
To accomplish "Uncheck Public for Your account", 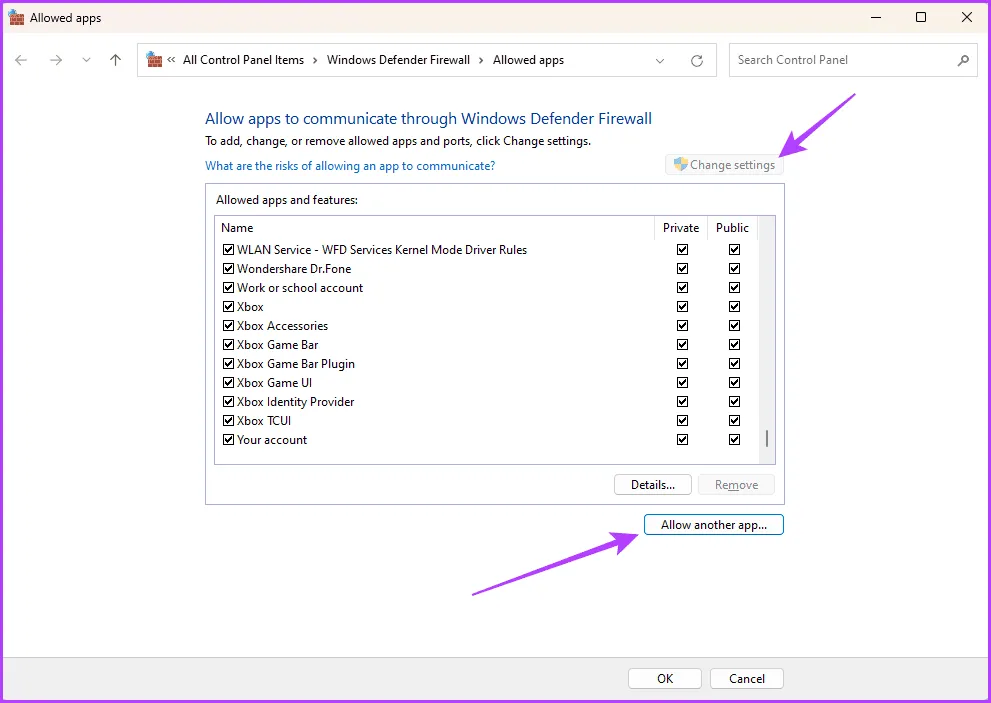I will pos(734,439).
